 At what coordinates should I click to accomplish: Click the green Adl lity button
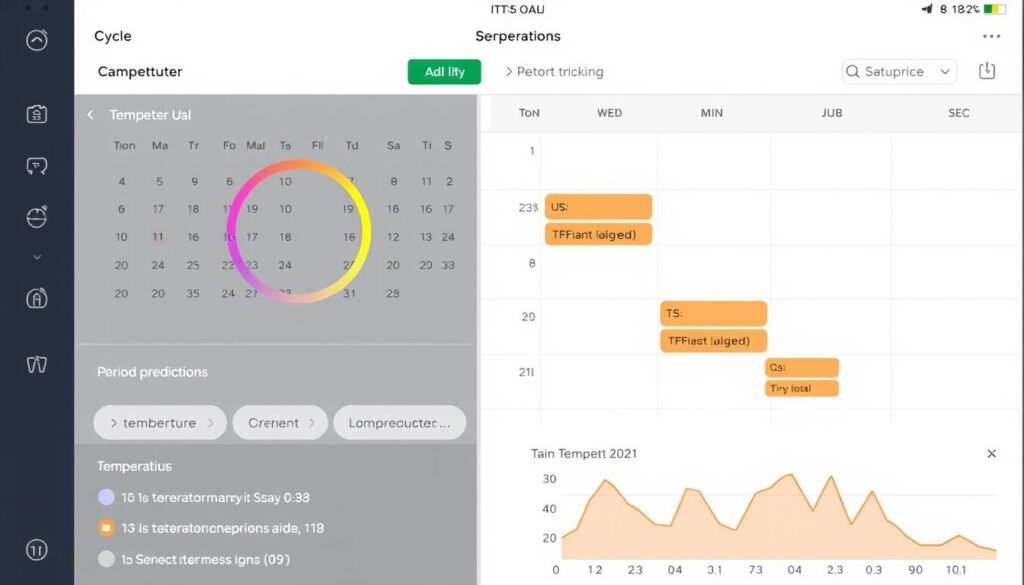443,71
